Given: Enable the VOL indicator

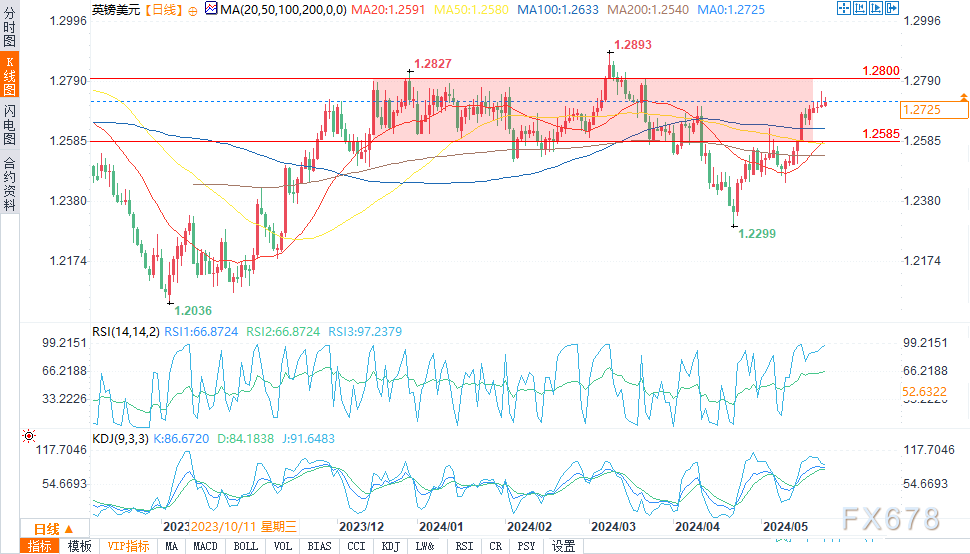Looking at the screenshot, I should (282, 546).
